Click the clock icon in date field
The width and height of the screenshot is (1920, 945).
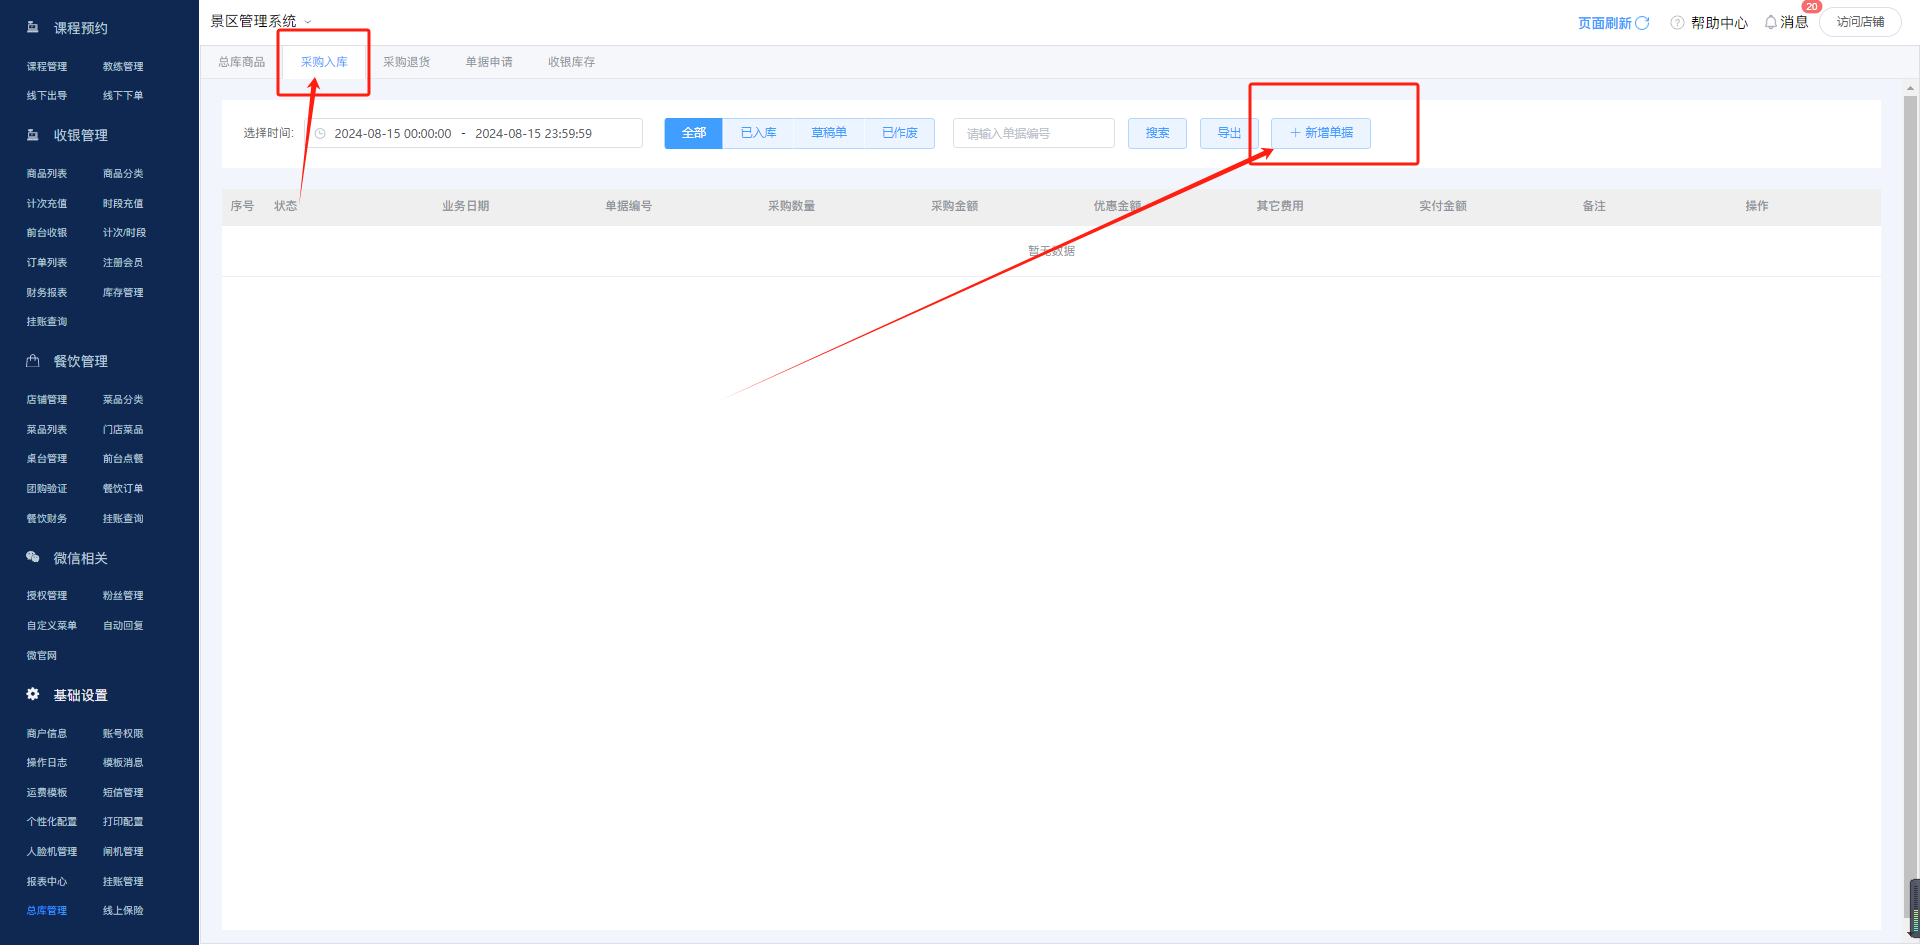tap(320, 134)
